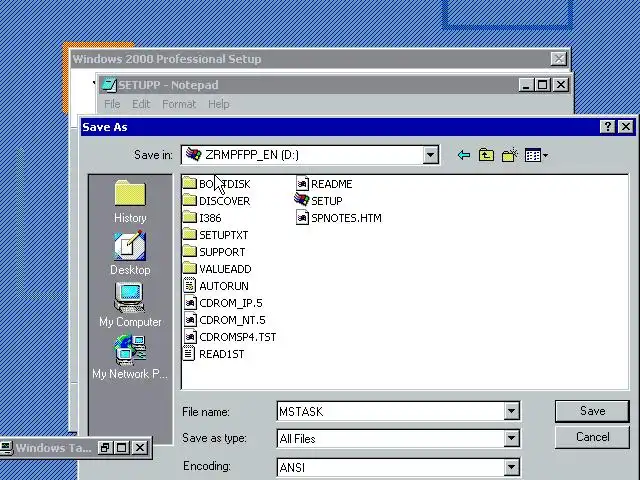The height and width of the screenshot is (480, 640).
Task: Close the SETUPP Notepad window
Action: [561, 85]
